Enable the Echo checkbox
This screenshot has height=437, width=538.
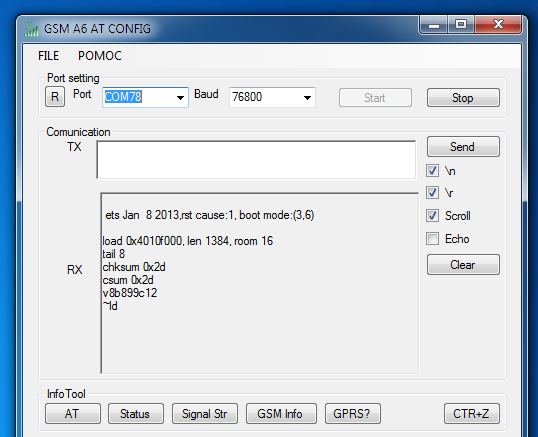(x=432, y=238)
